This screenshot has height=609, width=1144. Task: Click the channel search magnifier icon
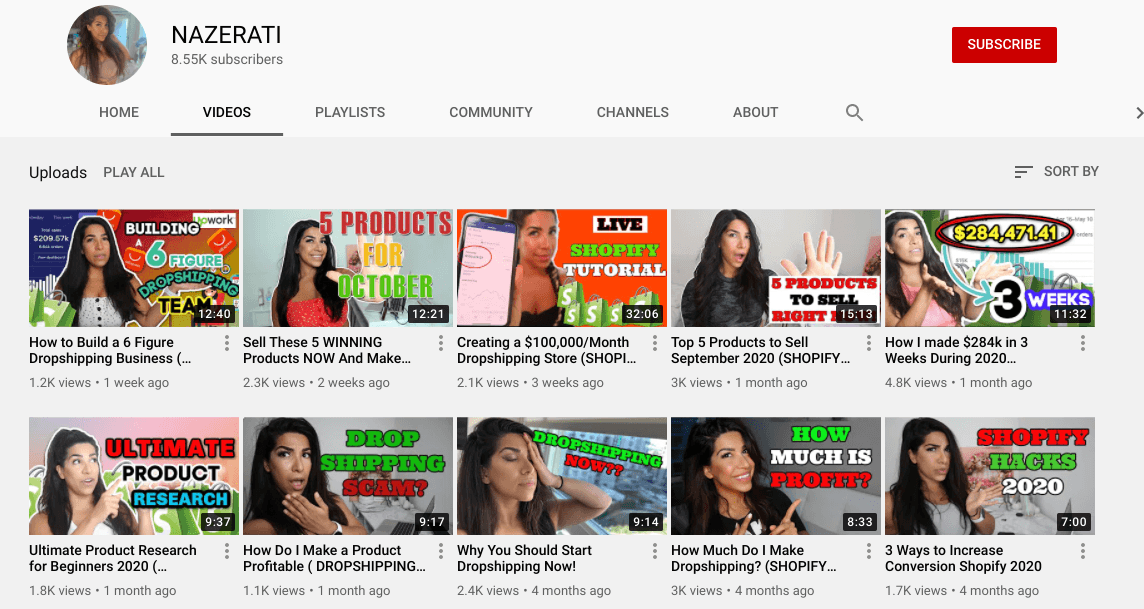[x=854, y=112]
